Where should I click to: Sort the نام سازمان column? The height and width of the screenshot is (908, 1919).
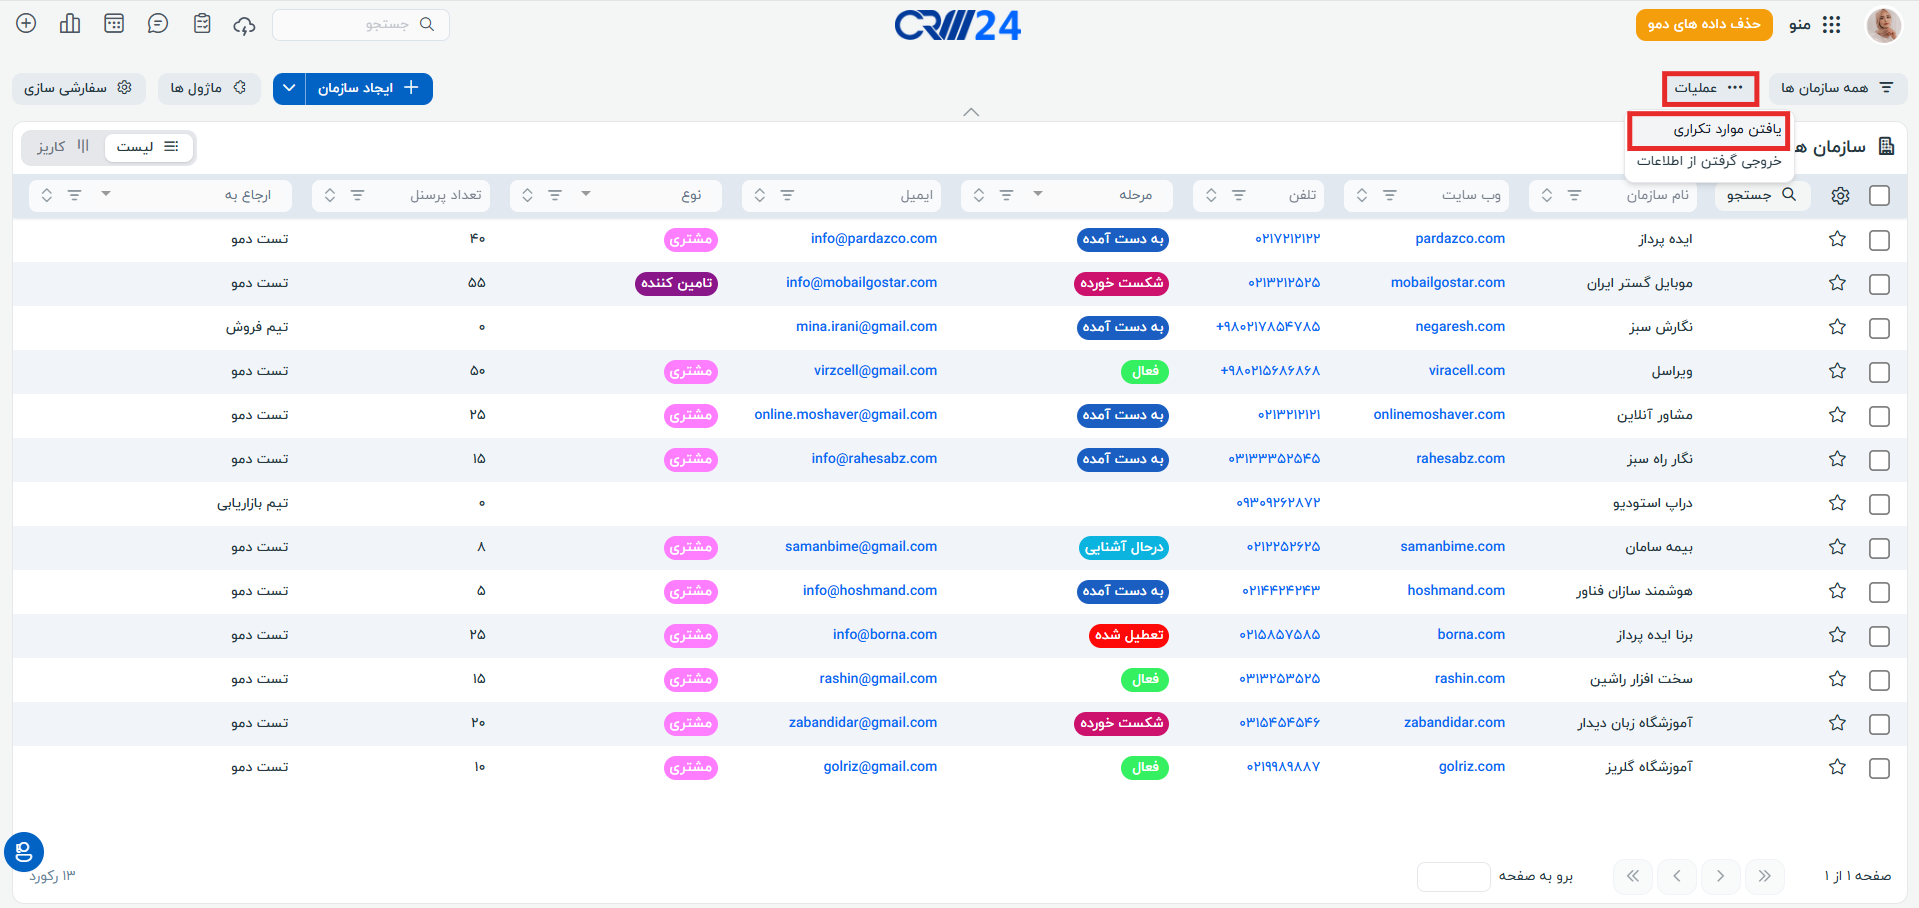coord(1547,196)
